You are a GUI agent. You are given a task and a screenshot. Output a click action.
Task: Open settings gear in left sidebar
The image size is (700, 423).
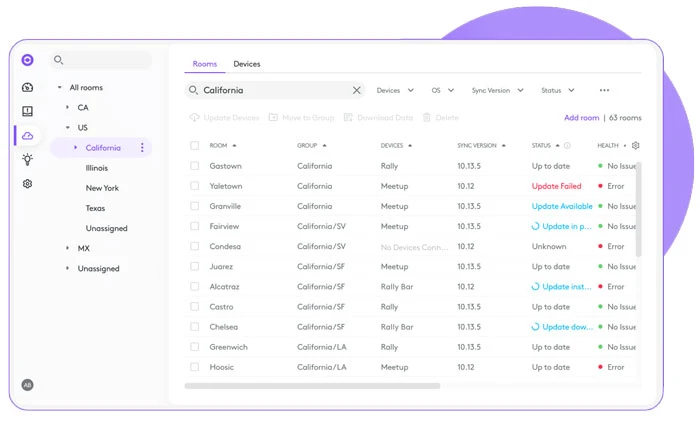27,184
